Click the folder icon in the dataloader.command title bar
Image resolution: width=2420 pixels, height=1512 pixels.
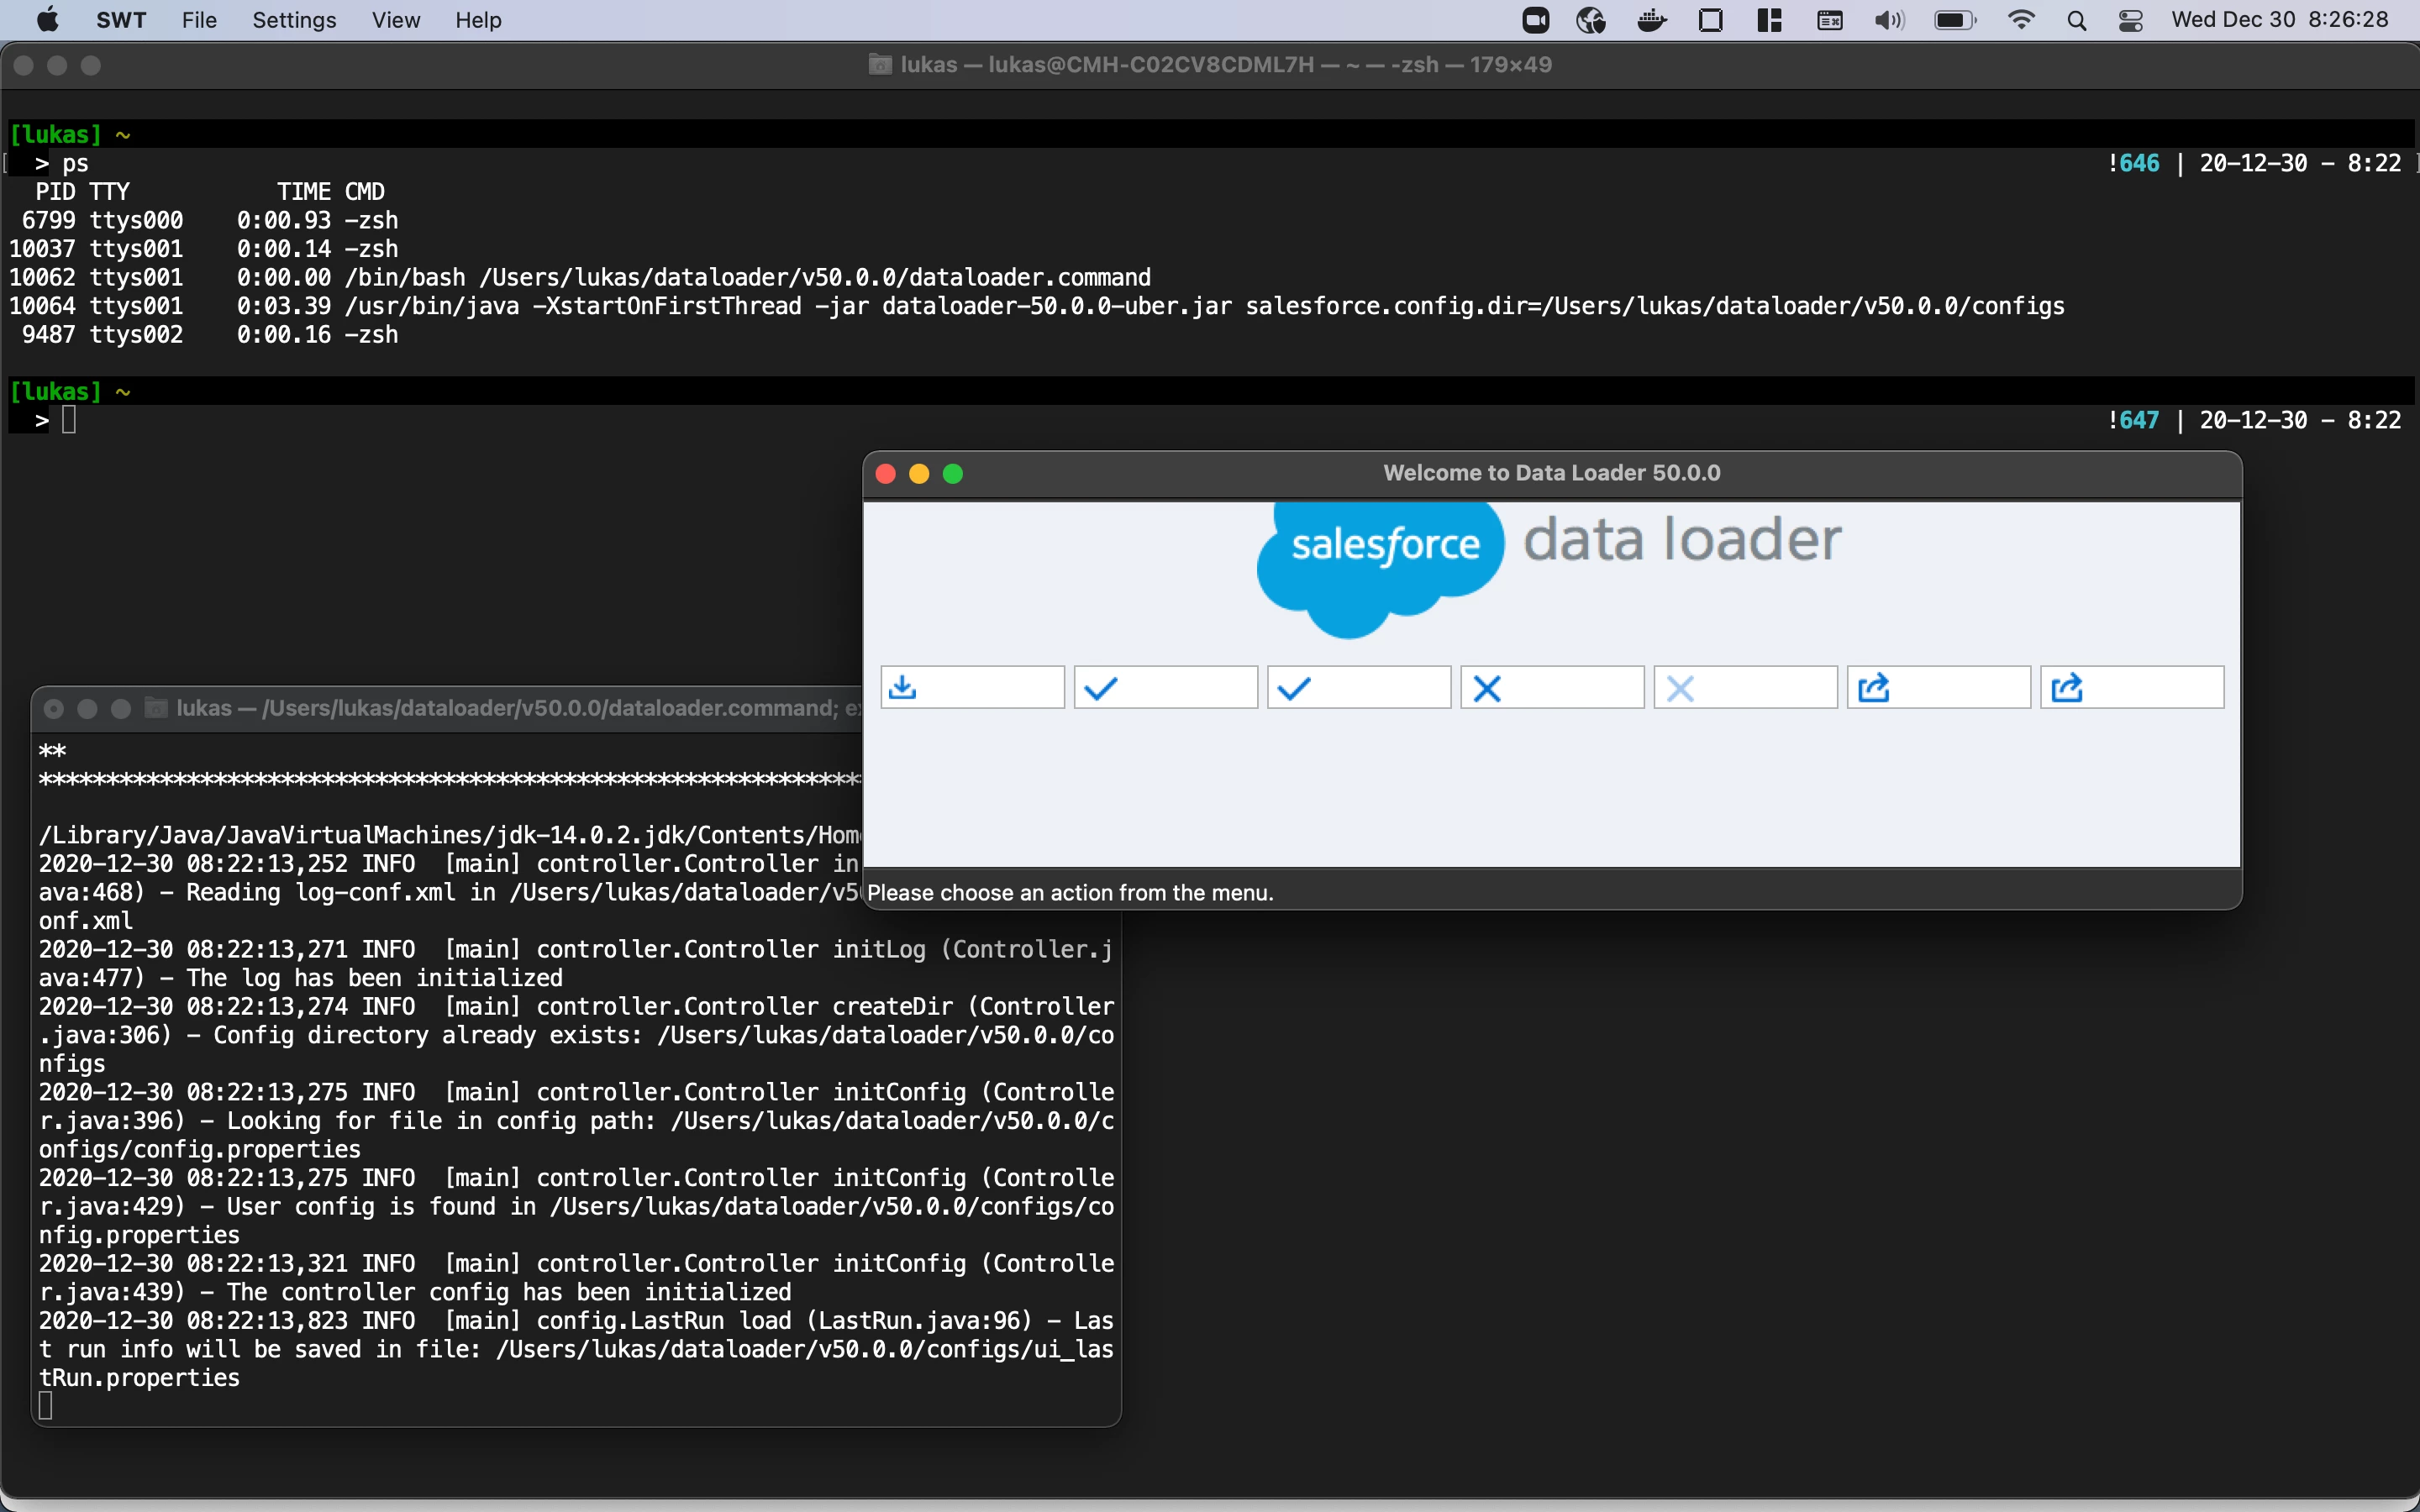point(156,708)
